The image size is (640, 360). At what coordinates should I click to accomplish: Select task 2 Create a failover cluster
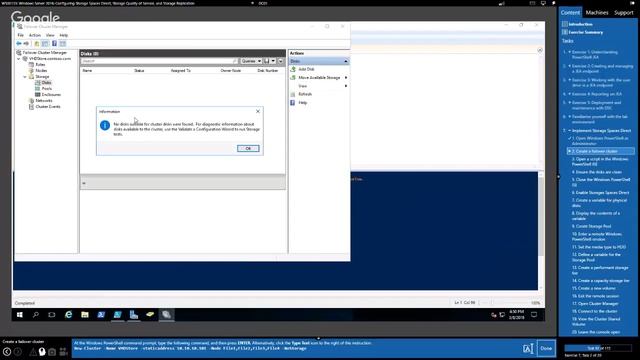coord(600,151)
